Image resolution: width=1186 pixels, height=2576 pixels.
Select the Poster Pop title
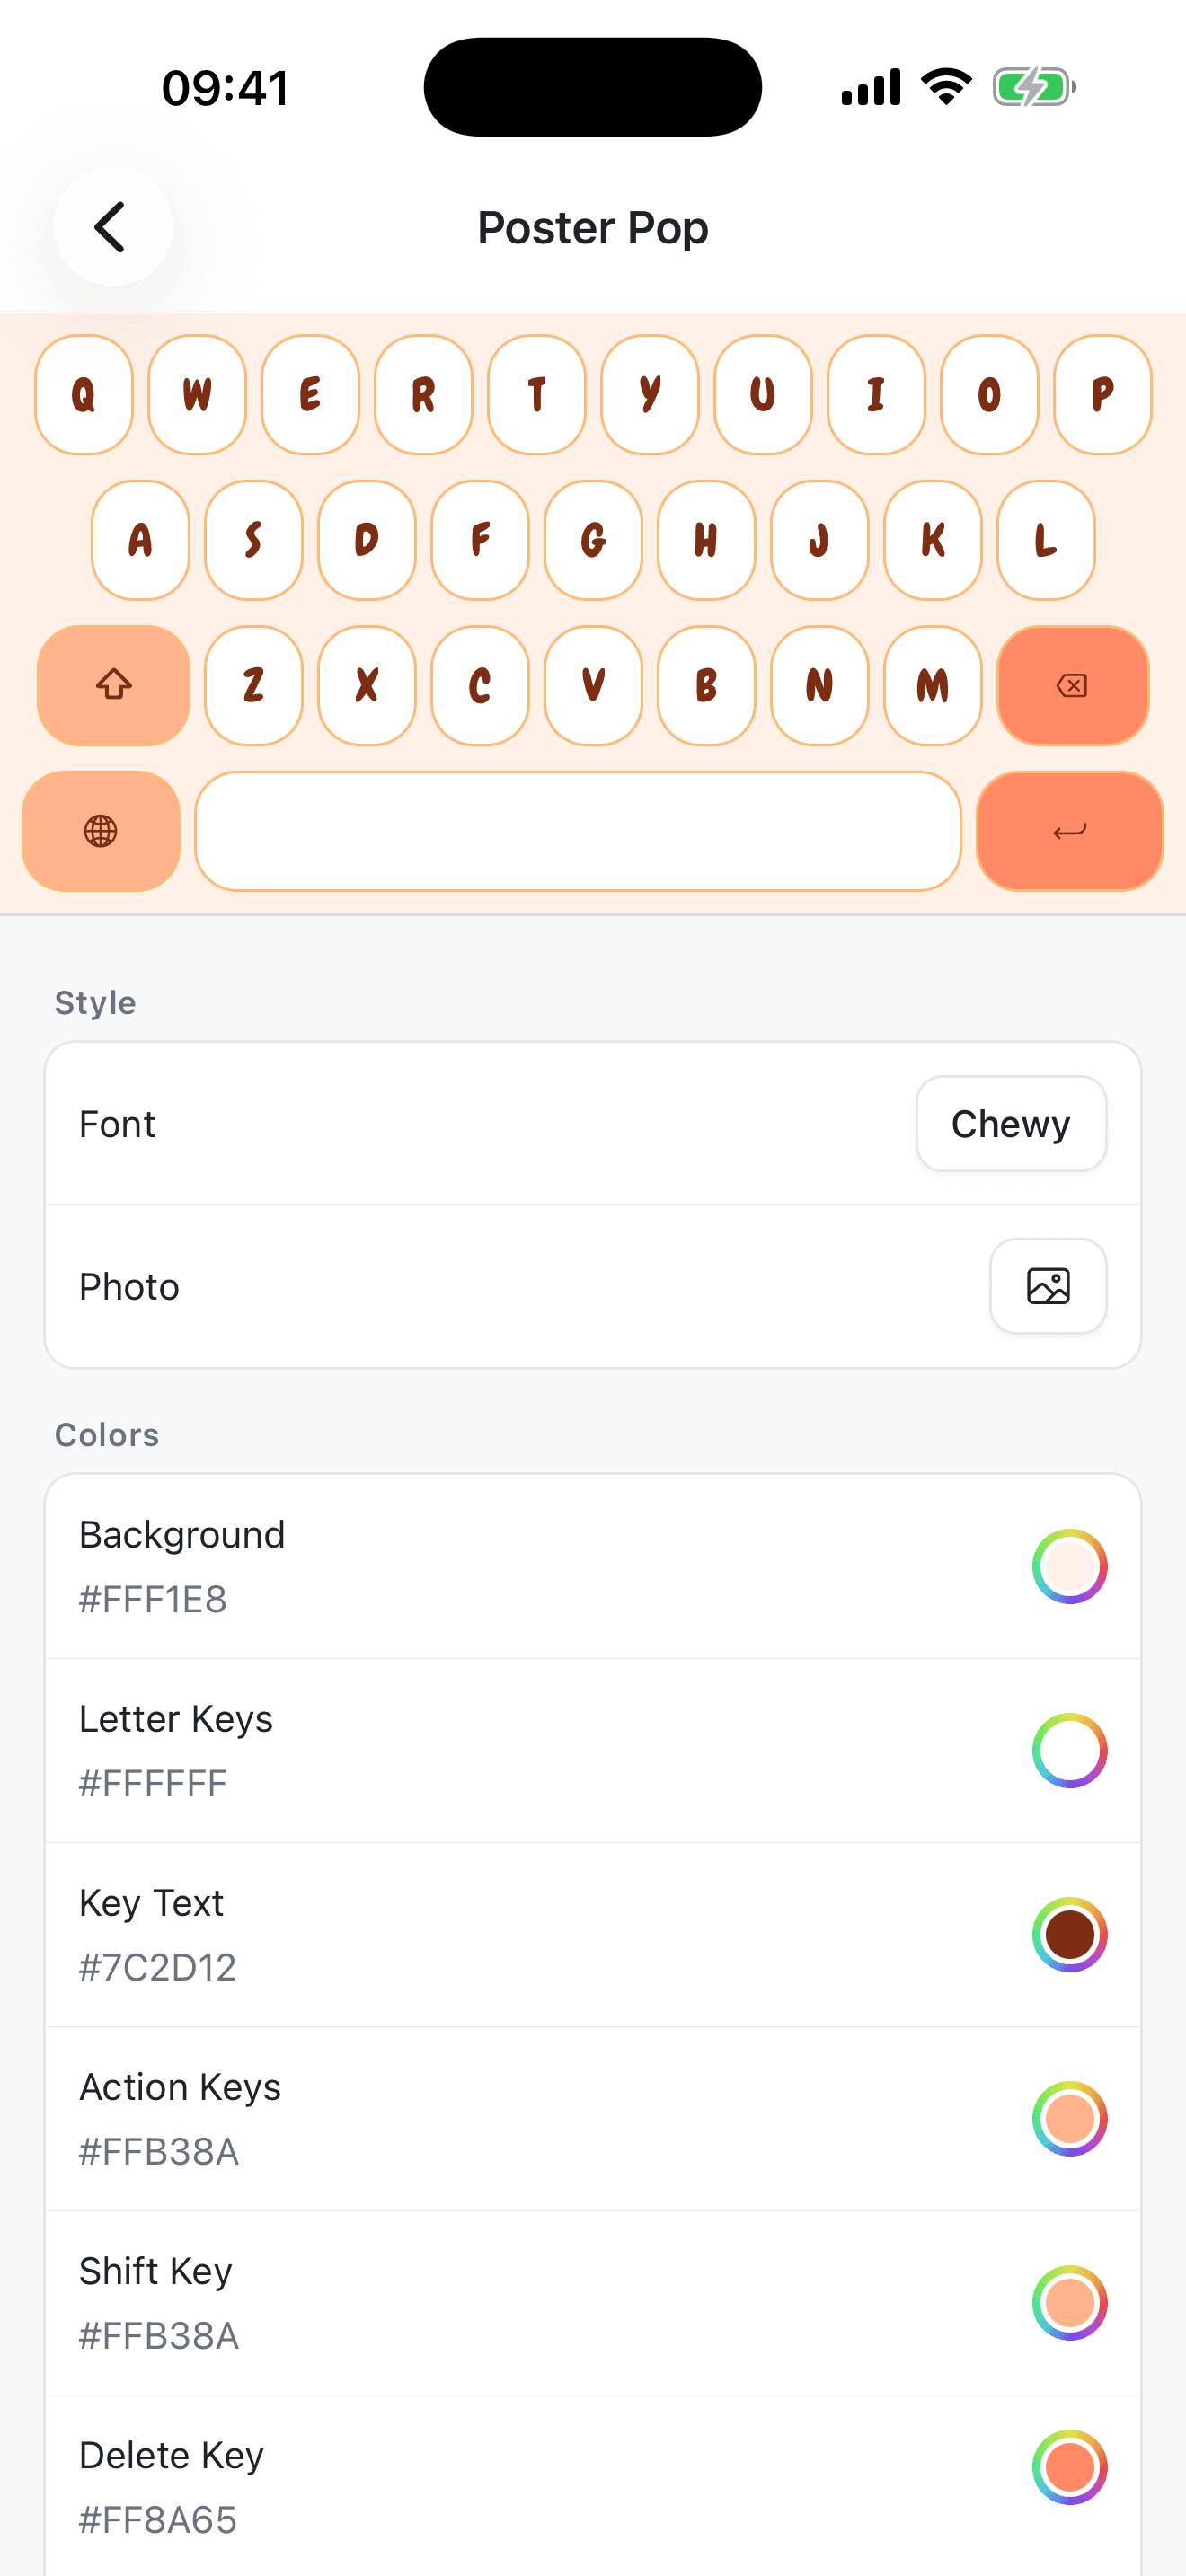[x=592, y=227]
